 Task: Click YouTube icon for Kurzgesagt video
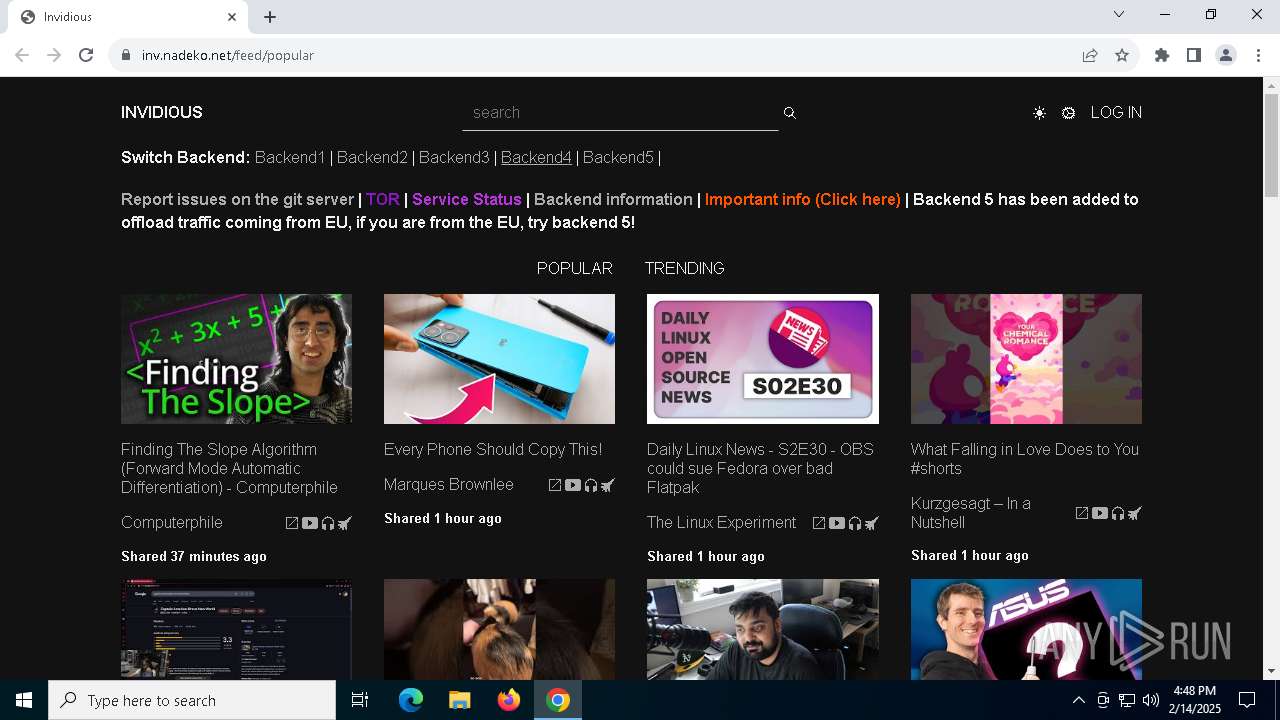(x=1100, y=513)
